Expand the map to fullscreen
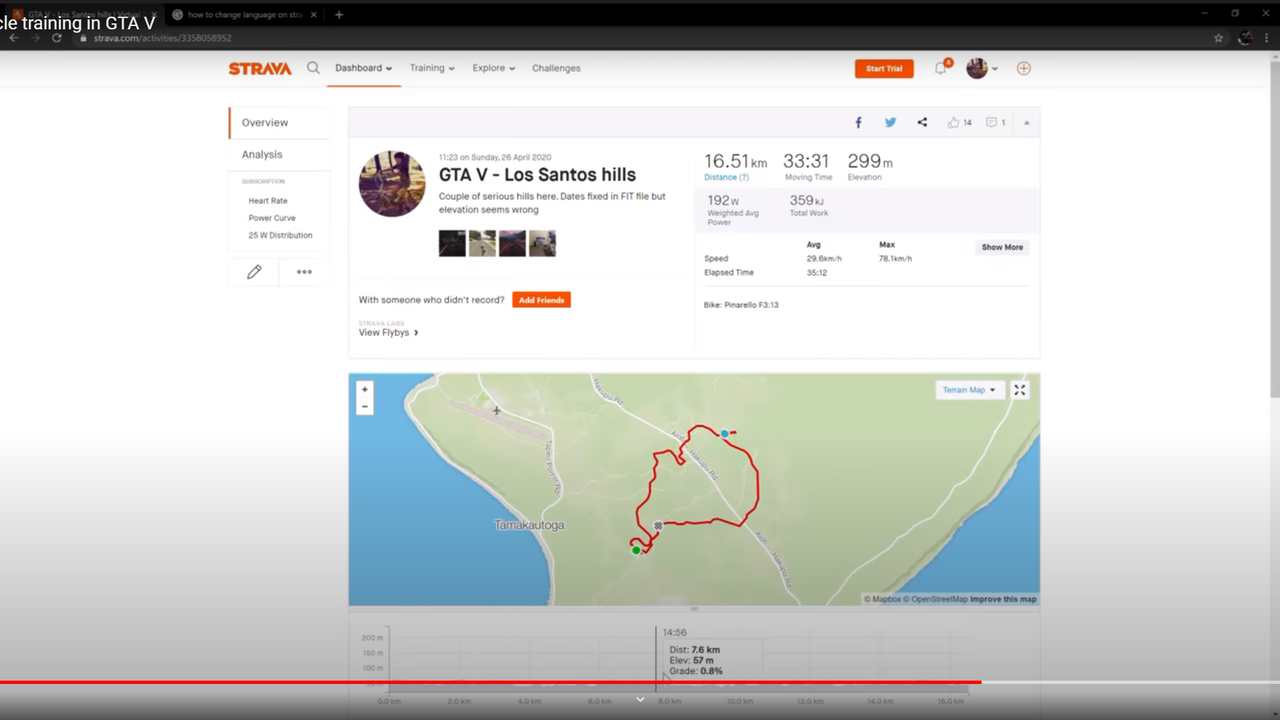1280x720 pixels. [x=1019, y=390]
